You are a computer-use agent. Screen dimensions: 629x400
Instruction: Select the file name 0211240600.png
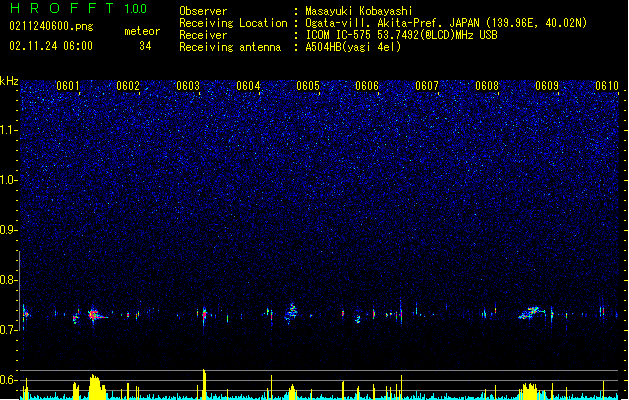pos(51,27)
